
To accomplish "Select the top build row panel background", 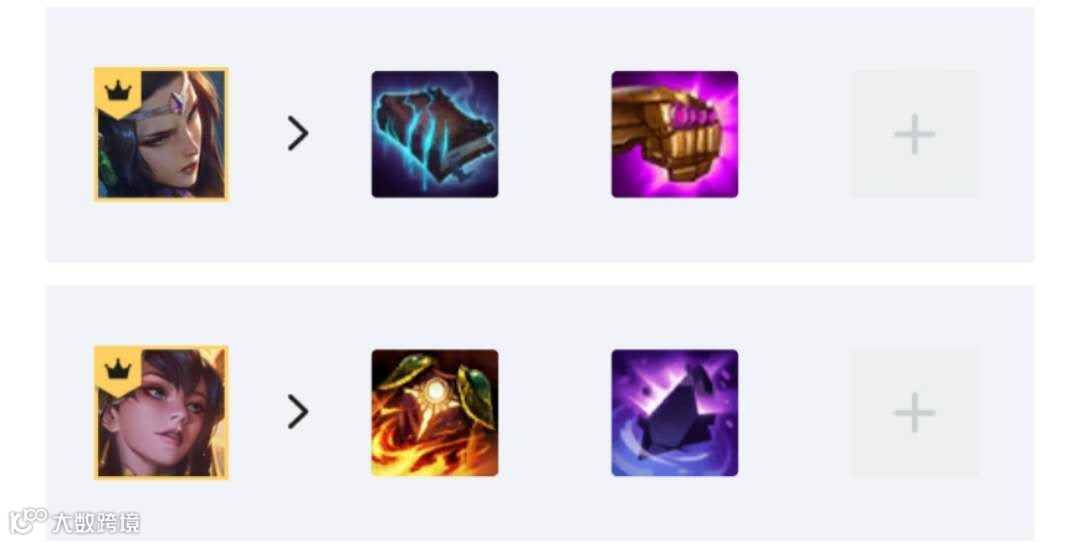I will 540,134.
